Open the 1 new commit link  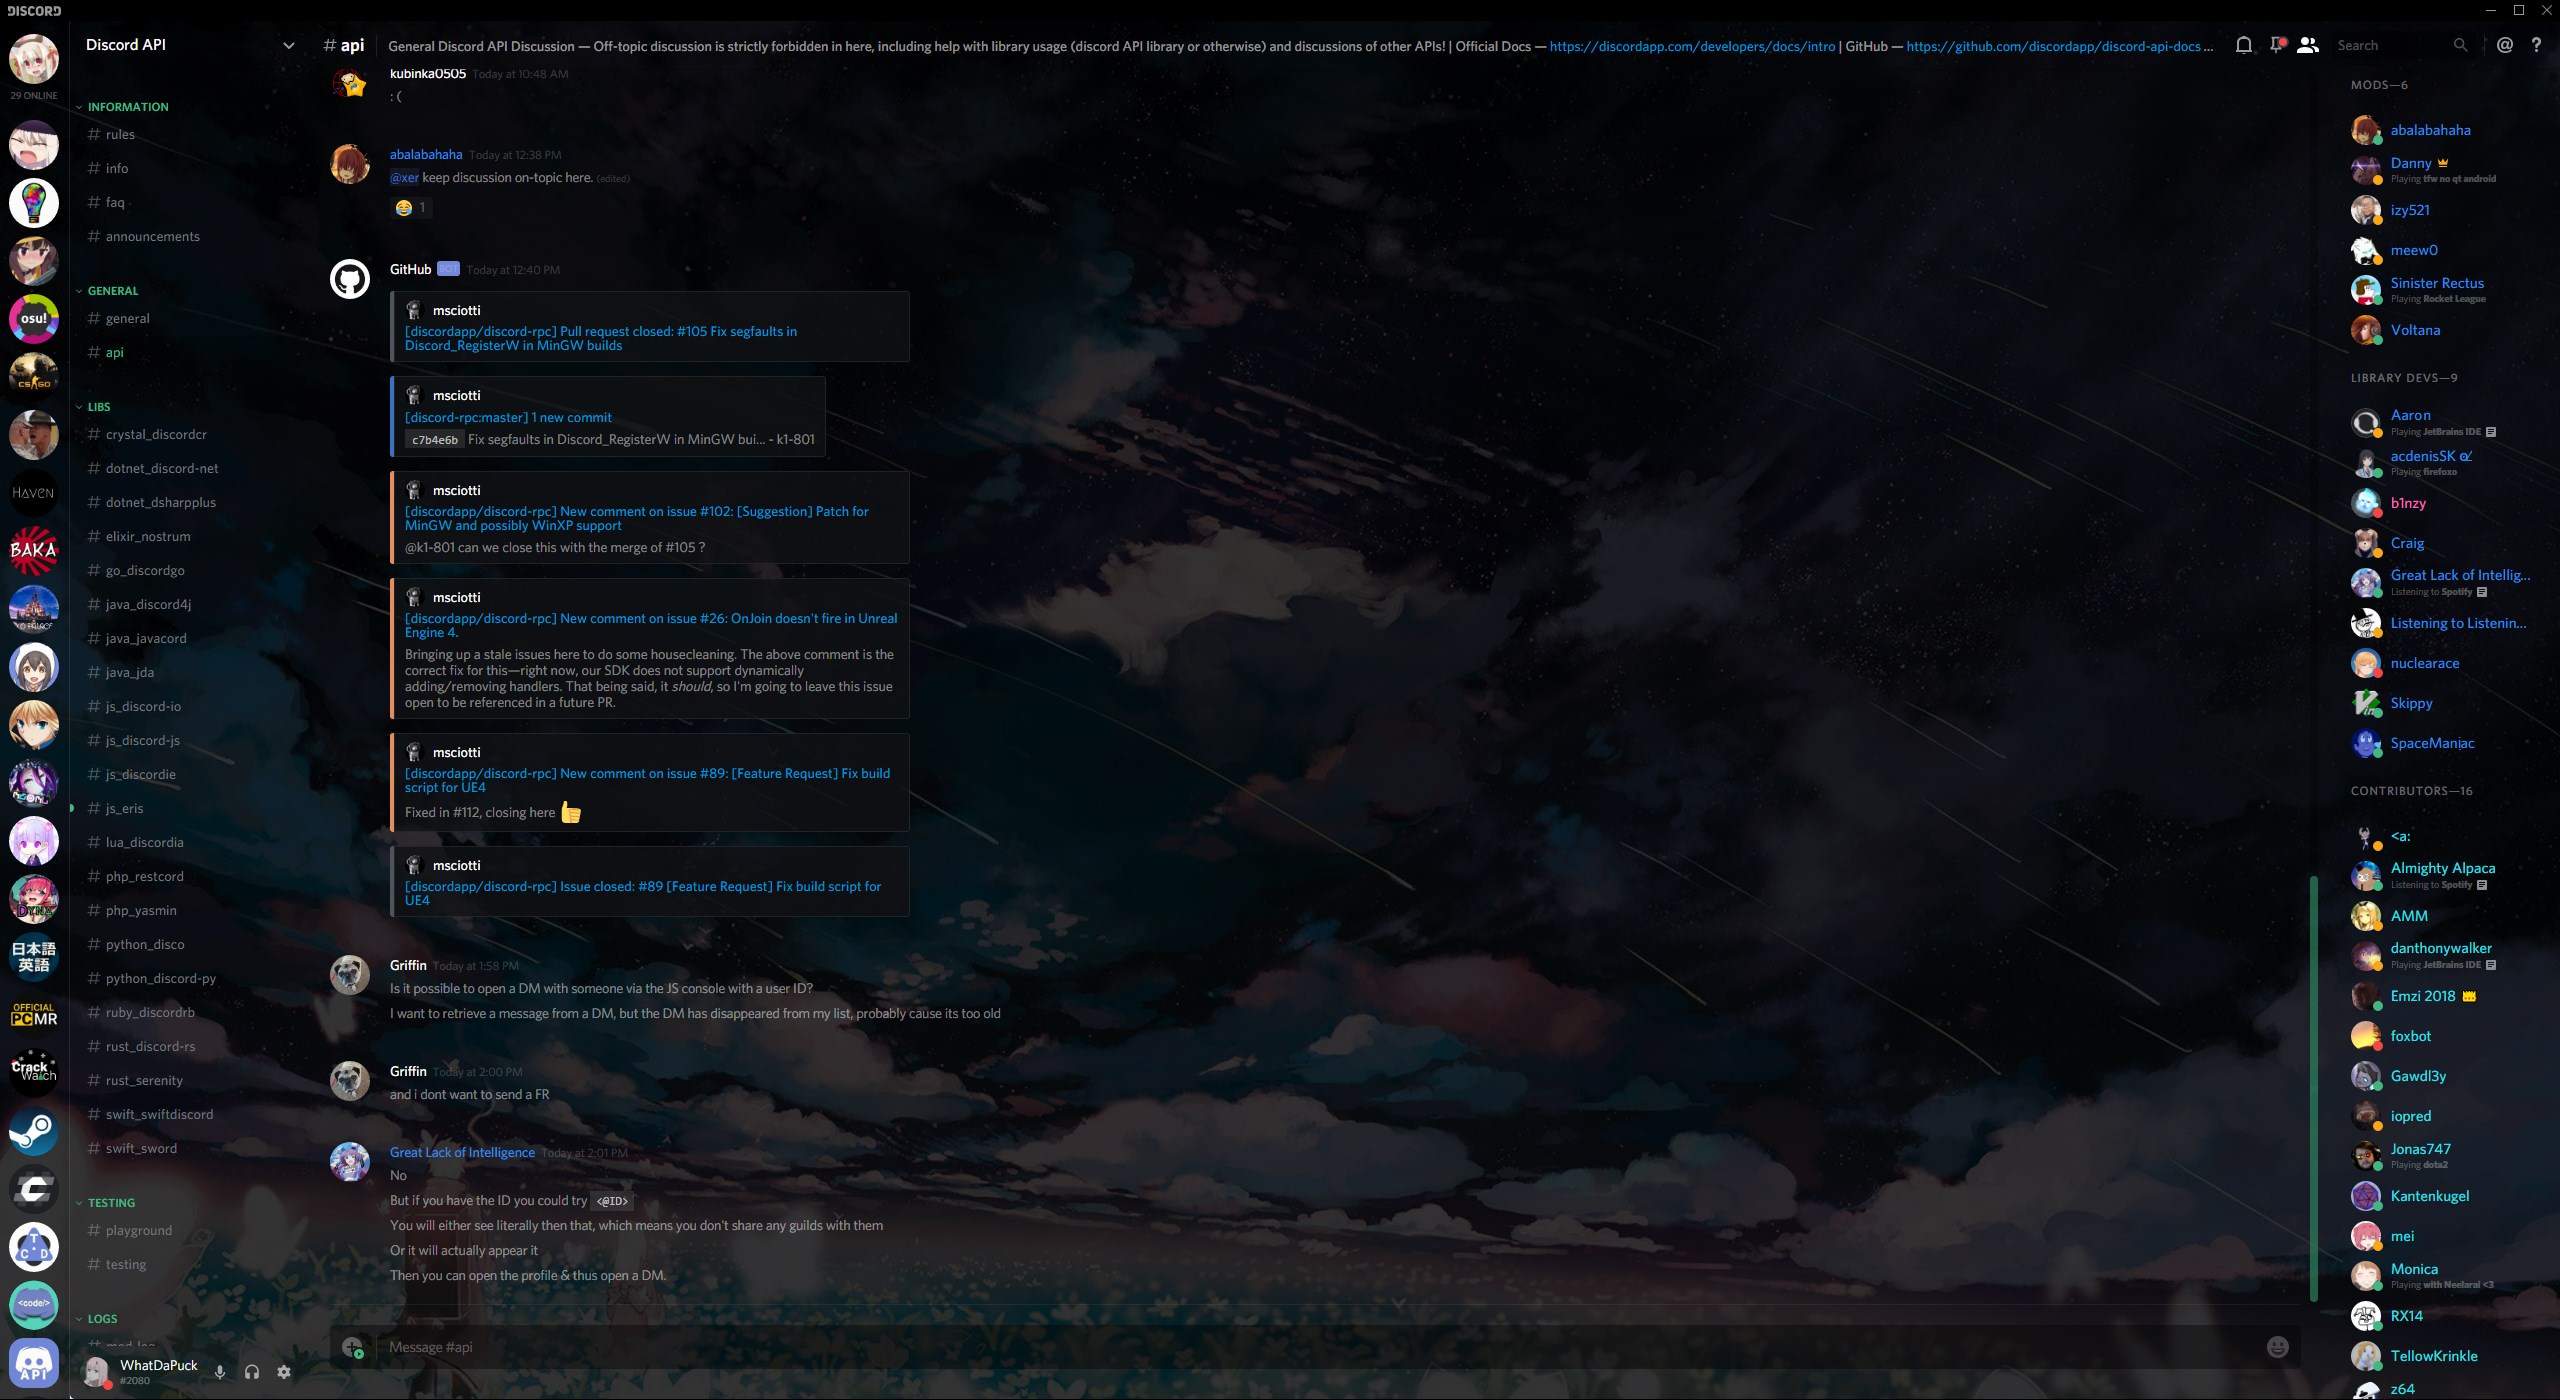(x=508, y=417)
